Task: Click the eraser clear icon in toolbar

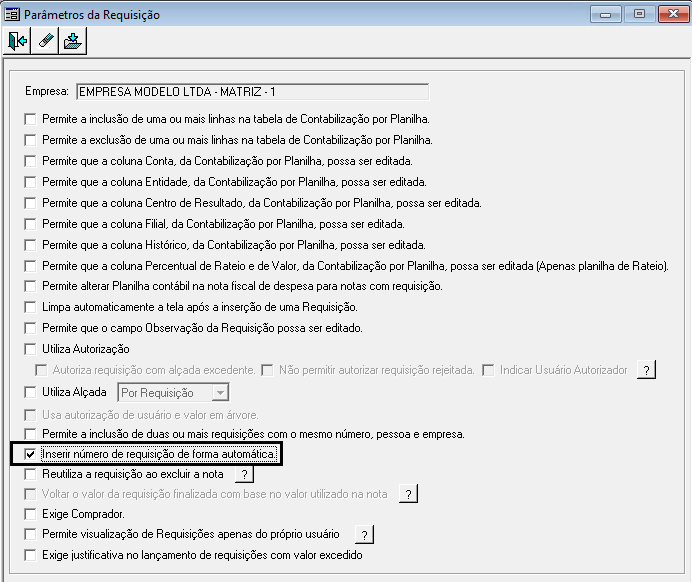Action: coord(45,41)
